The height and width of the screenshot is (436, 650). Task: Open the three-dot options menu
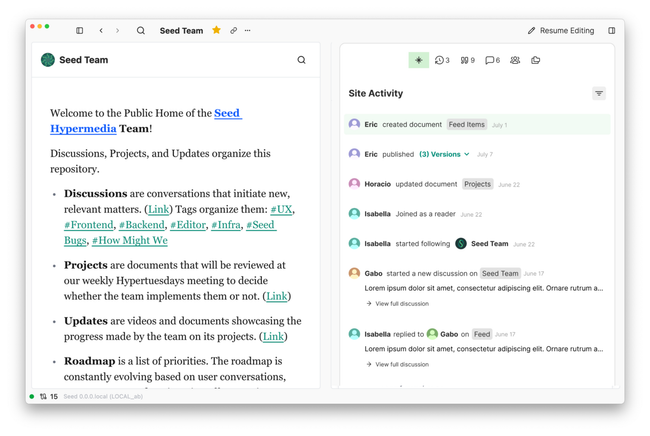point(248,31)
